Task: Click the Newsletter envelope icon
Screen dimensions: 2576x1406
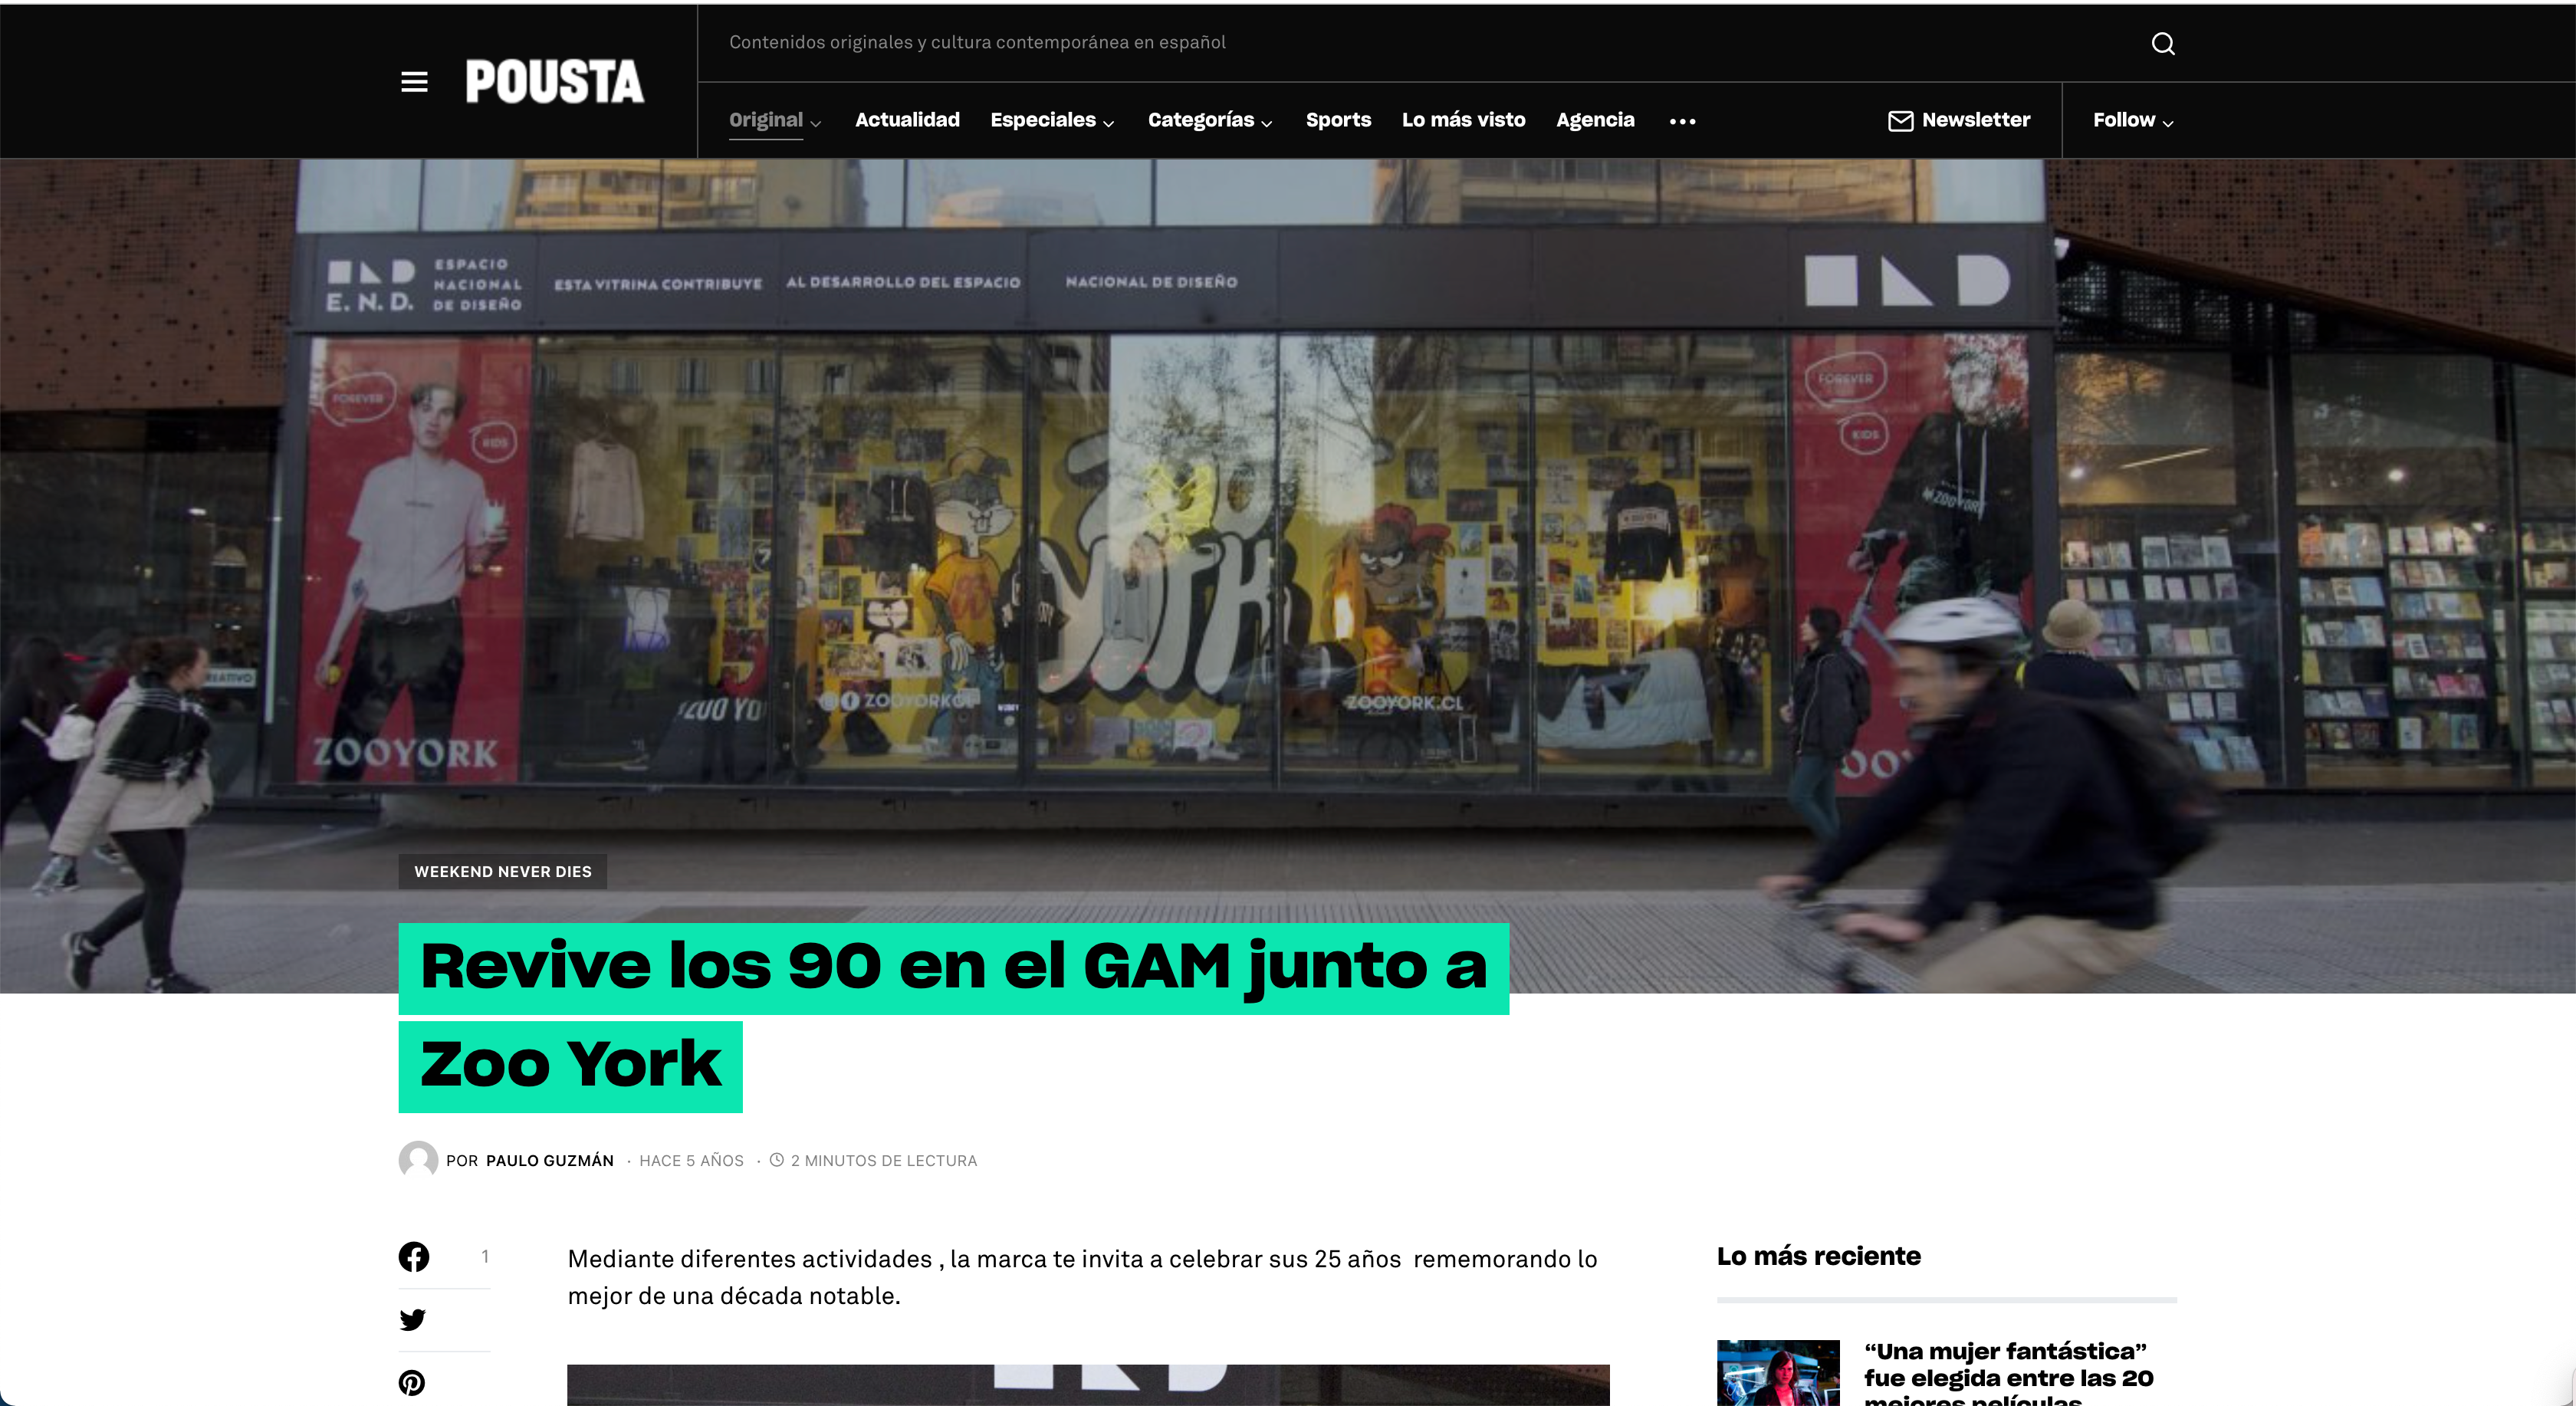Action: tap(1900, 121)
